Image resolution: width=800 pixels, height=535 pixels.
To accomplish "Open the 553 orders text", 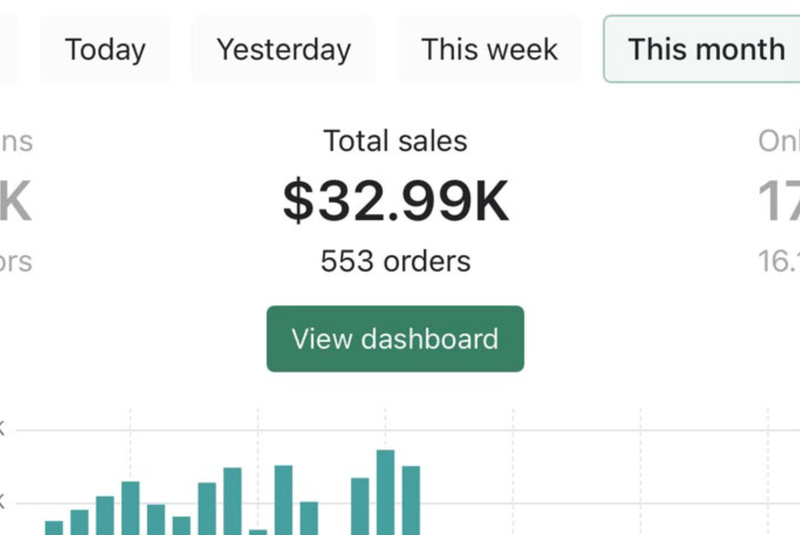I will 395,262.
